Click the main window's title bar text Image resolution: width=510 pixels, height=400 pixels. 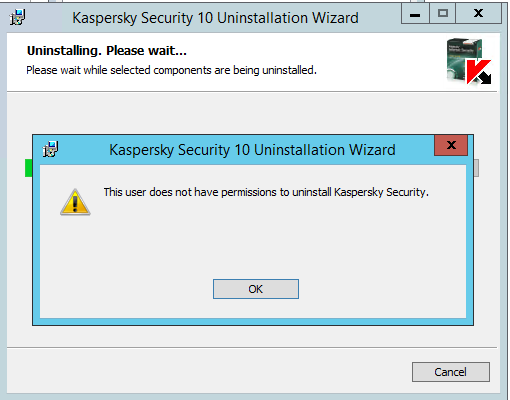pos(215,18)
